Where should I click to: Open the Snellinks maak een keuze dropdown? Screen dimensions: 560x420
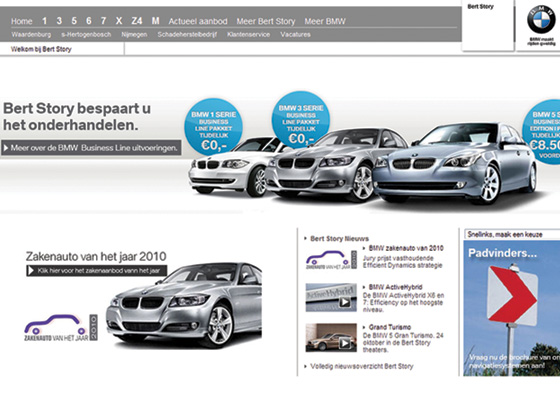tap(512, 234)
